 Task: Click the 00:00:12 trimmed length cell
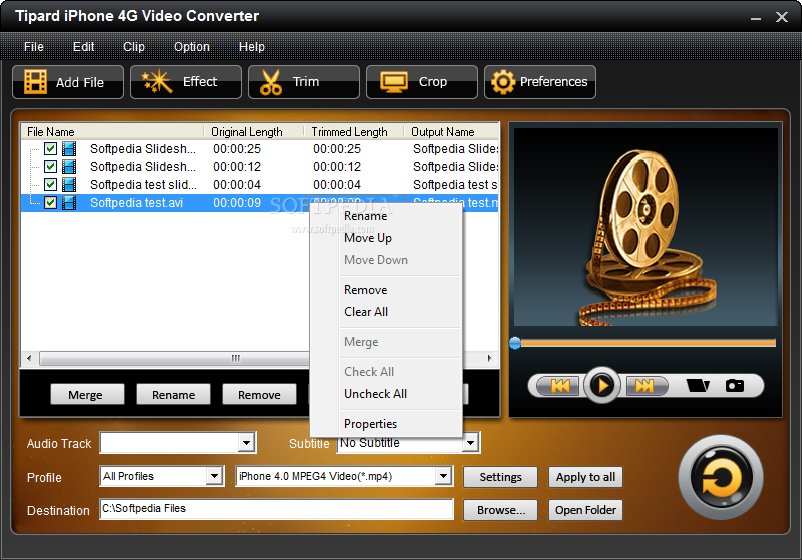[x=337, y=167]
